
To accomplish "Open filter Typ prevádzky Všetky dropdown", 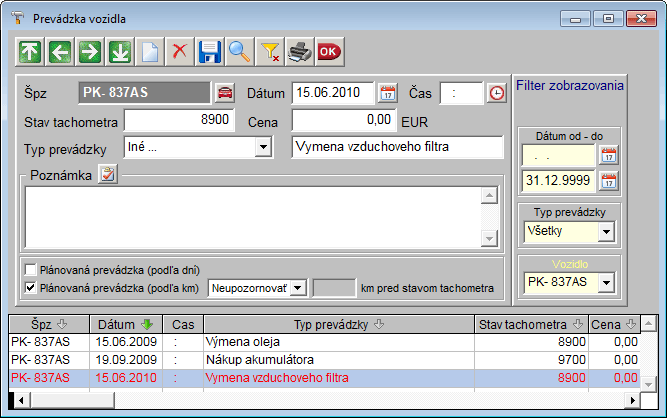I will point(606,232).
